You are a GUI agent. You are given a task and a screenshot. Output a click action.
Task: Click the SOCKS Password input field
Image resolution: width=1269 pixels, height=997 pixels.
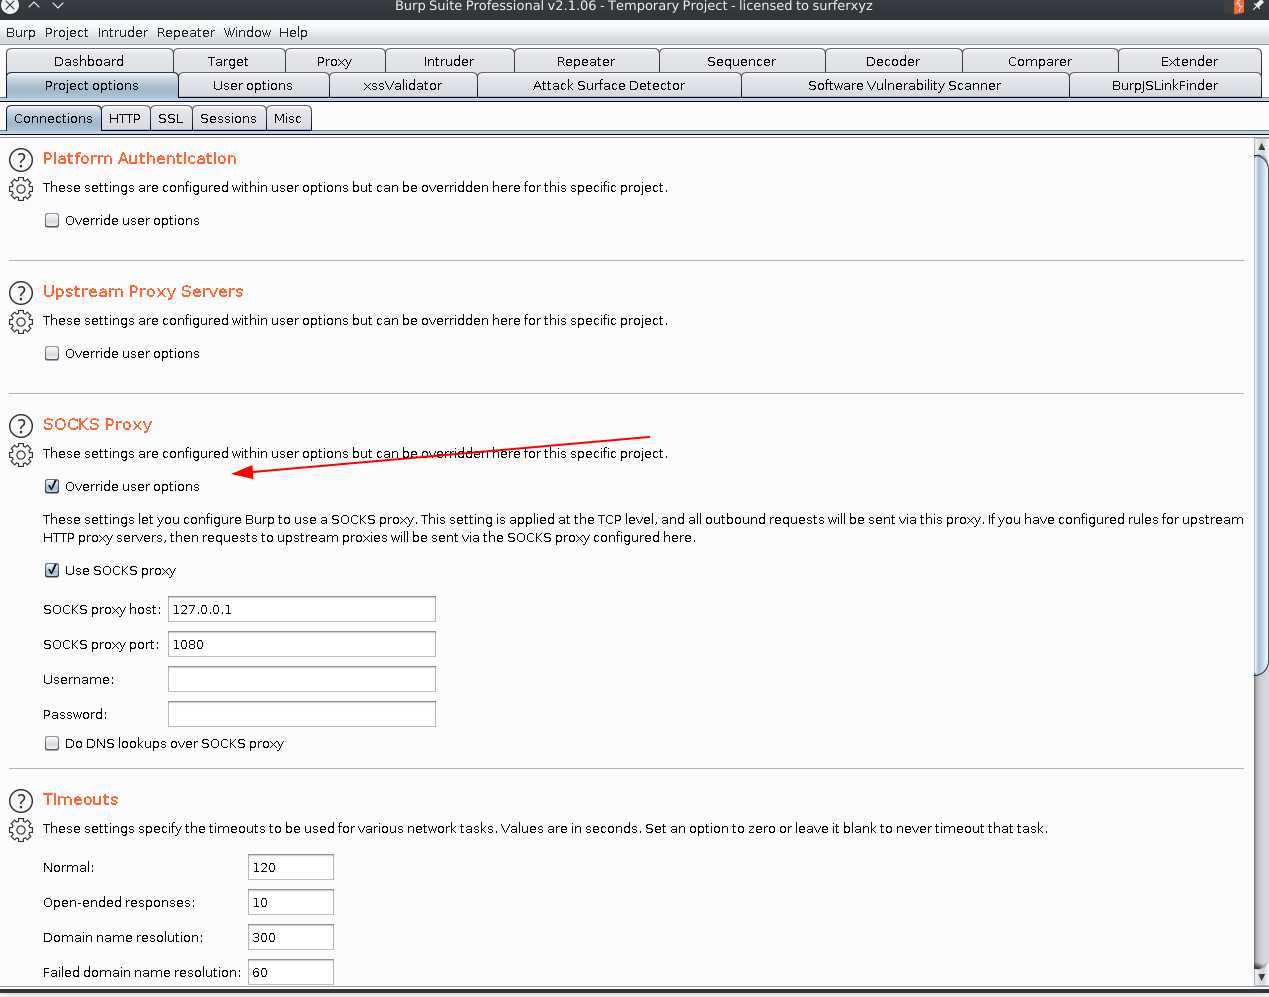302,714
